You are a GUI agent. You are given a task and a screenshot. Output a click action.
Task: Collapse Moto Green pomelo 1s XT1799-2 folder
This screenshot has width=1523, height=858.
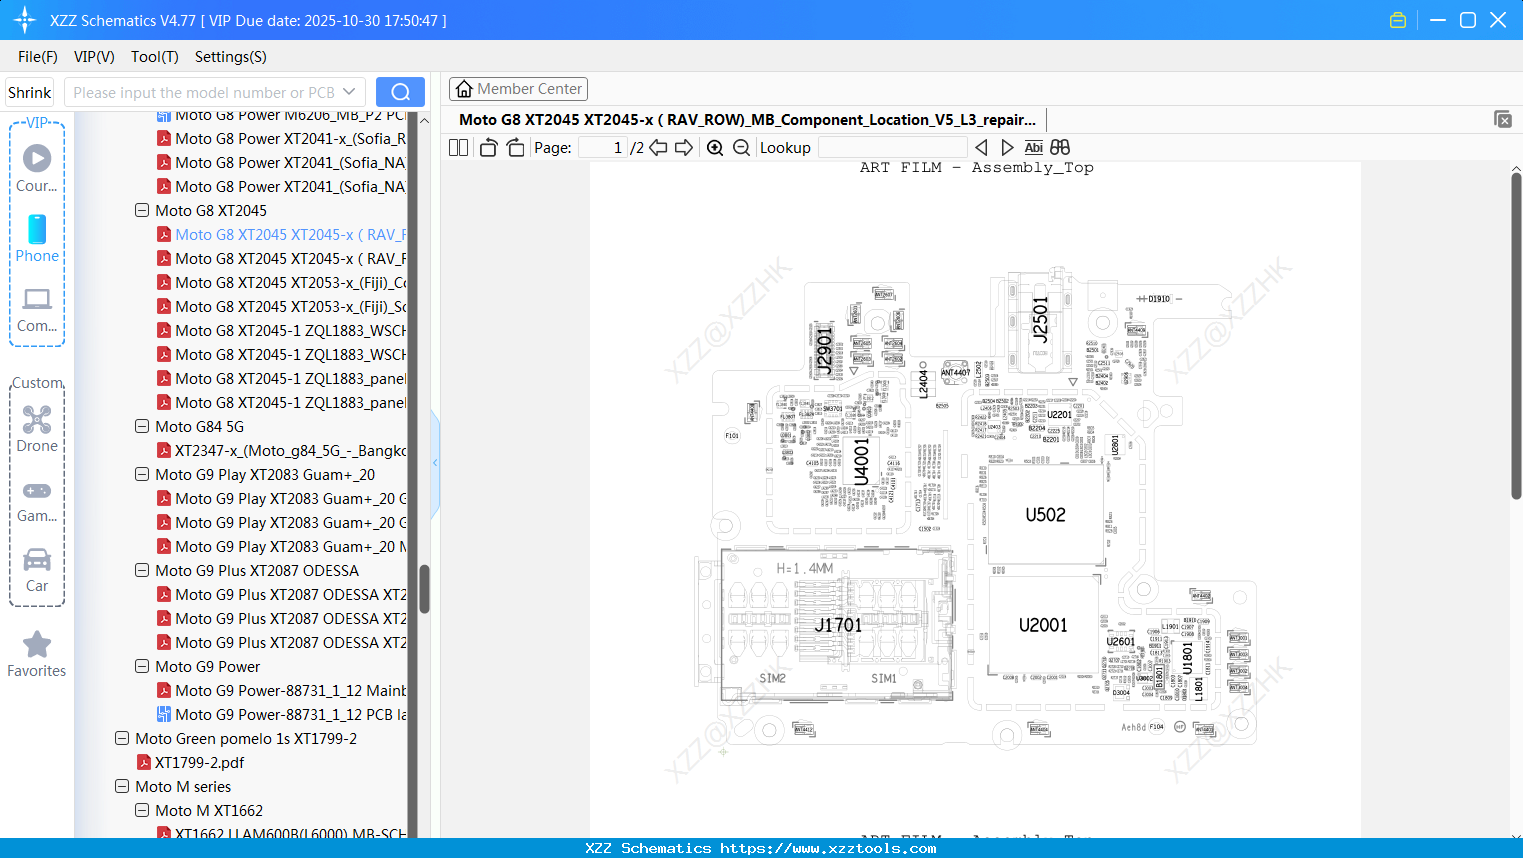[122, 738]
